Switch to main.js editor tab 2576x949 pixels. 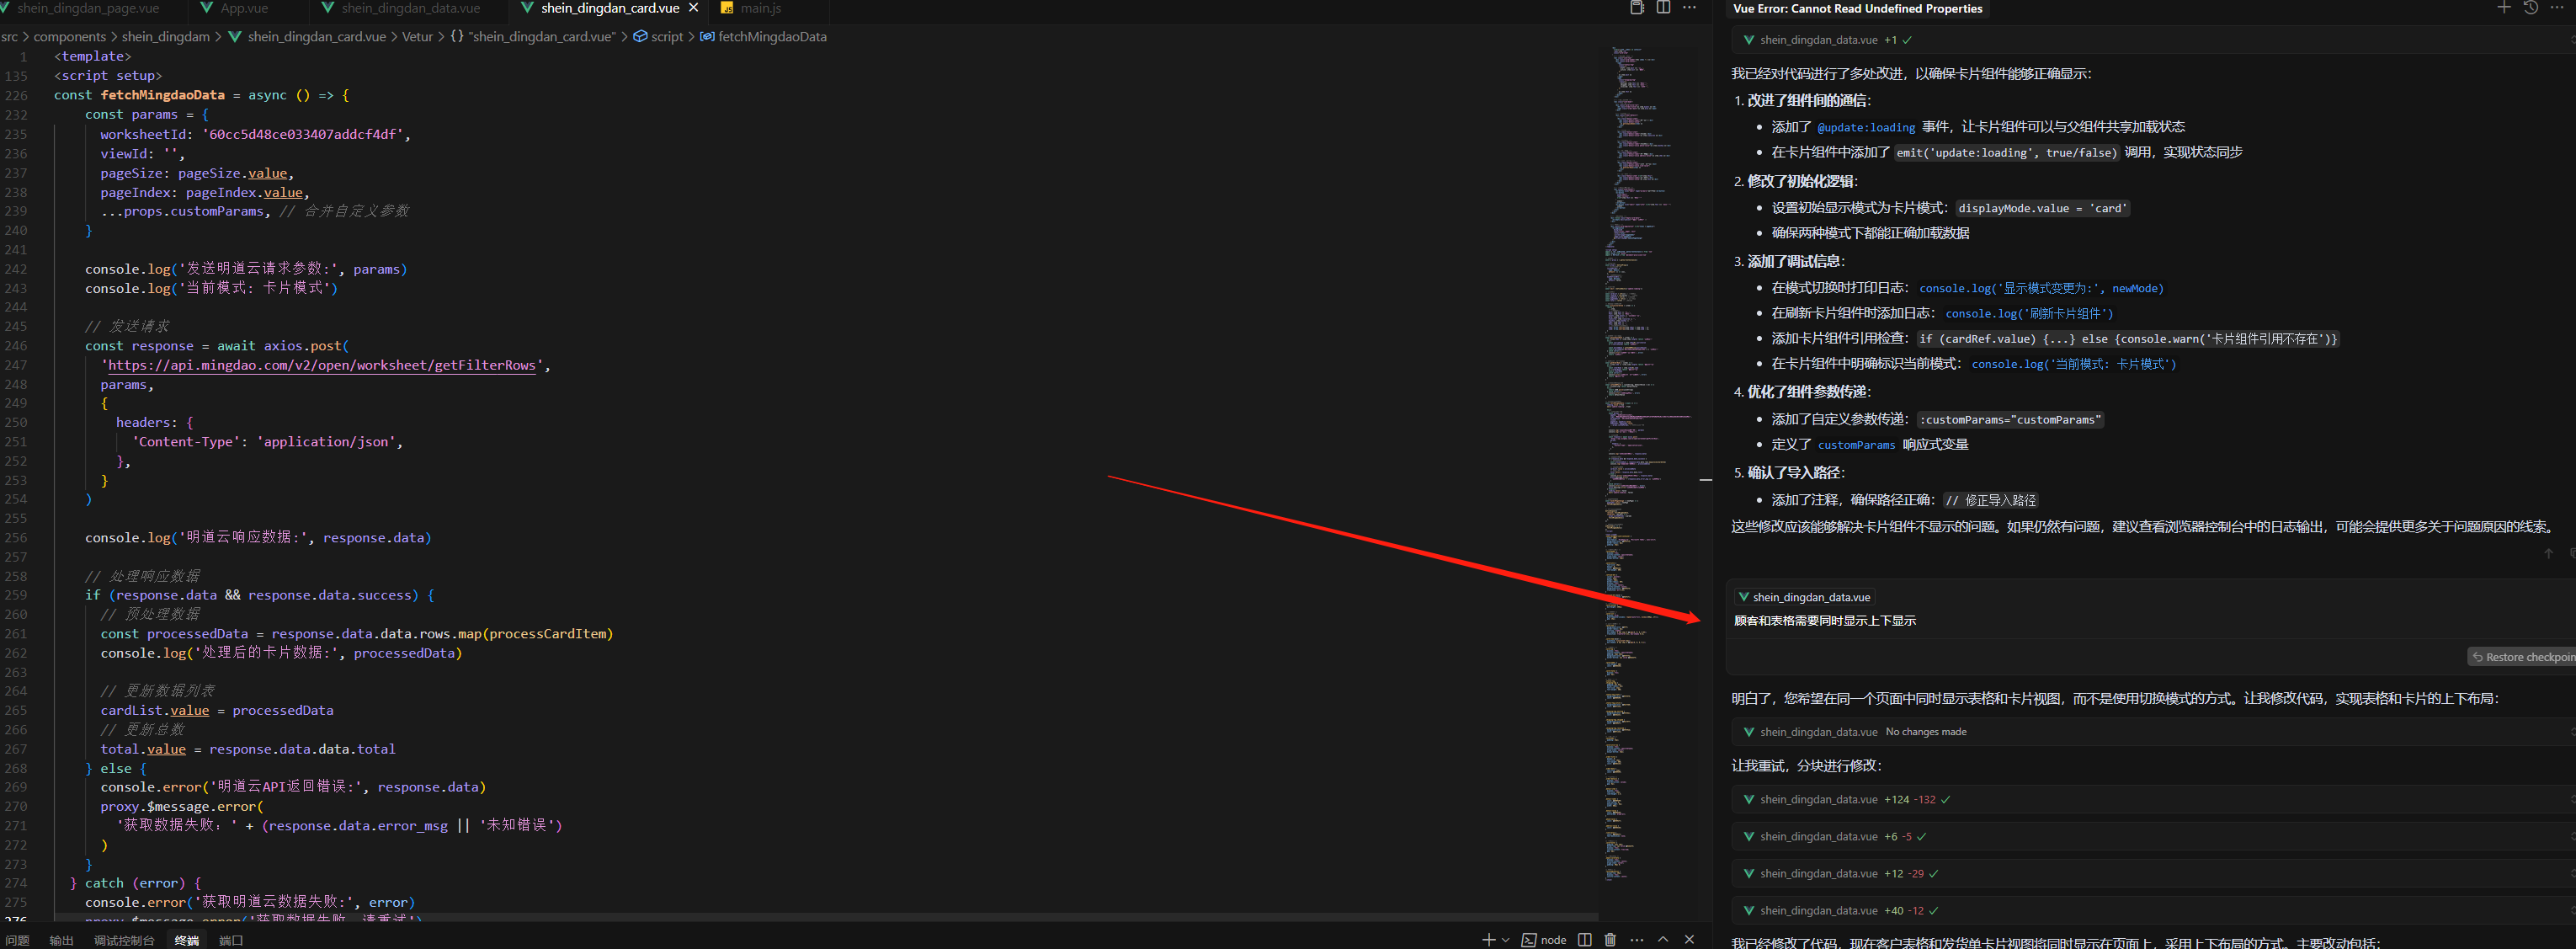(760, 8)
